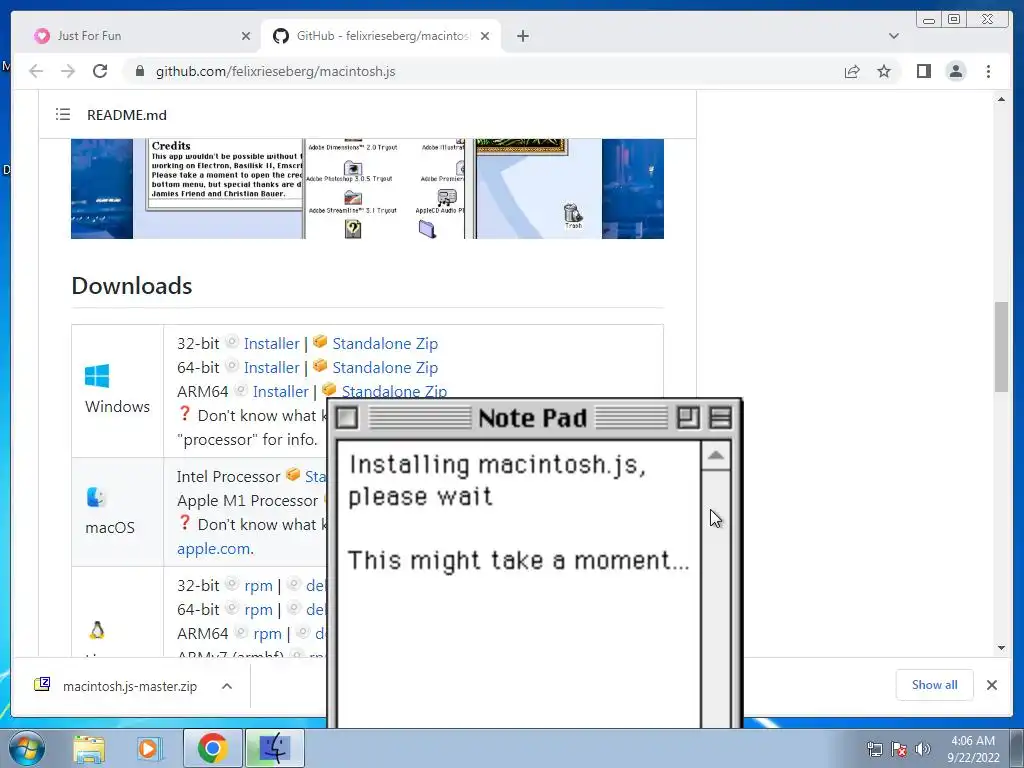
Task: Download Windows 32-bit Standalone Zip
Action: point(385,344)
